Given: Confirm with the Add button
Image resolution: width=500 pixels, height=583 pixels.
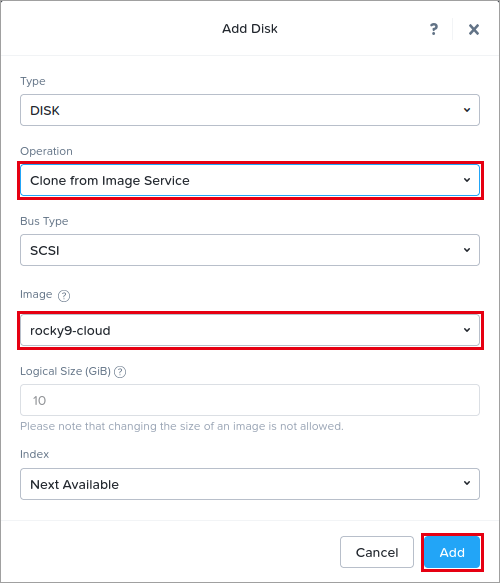Looking at the screenshot, I should pyautogui.click(x=452, y=552).
